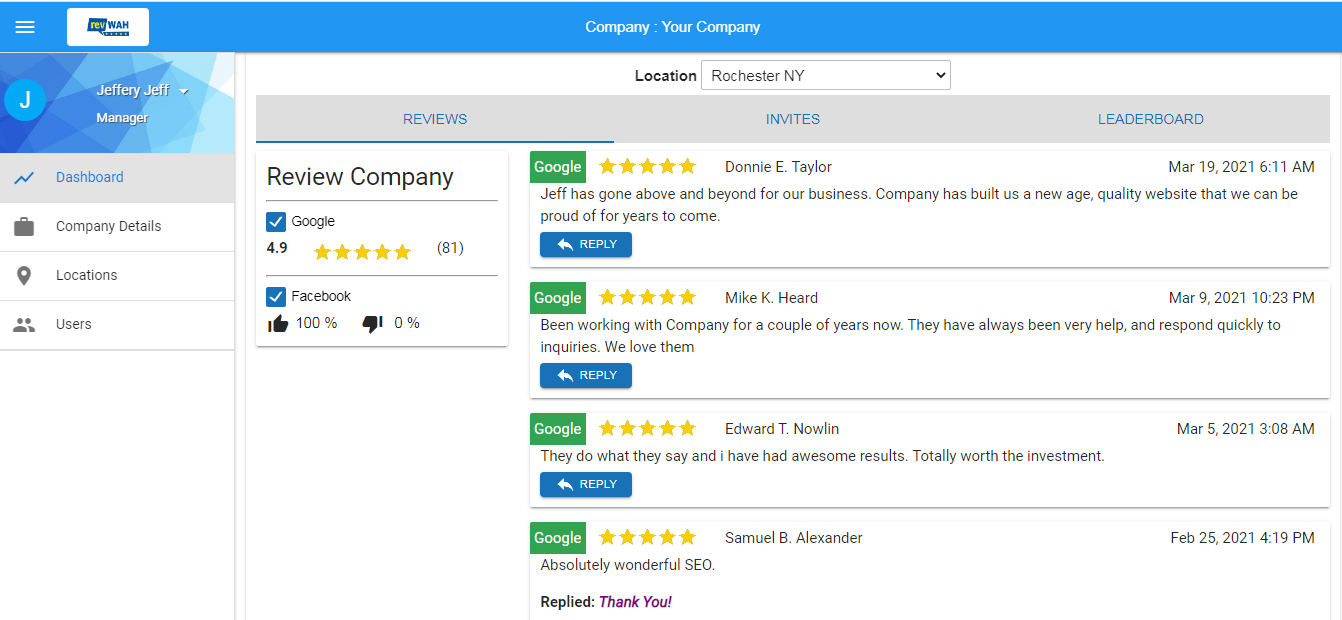This screenshot has width=1342, height=620.
Task: Open the Location dropdown showing Rochester NY
Action: [x=826, y=76]
